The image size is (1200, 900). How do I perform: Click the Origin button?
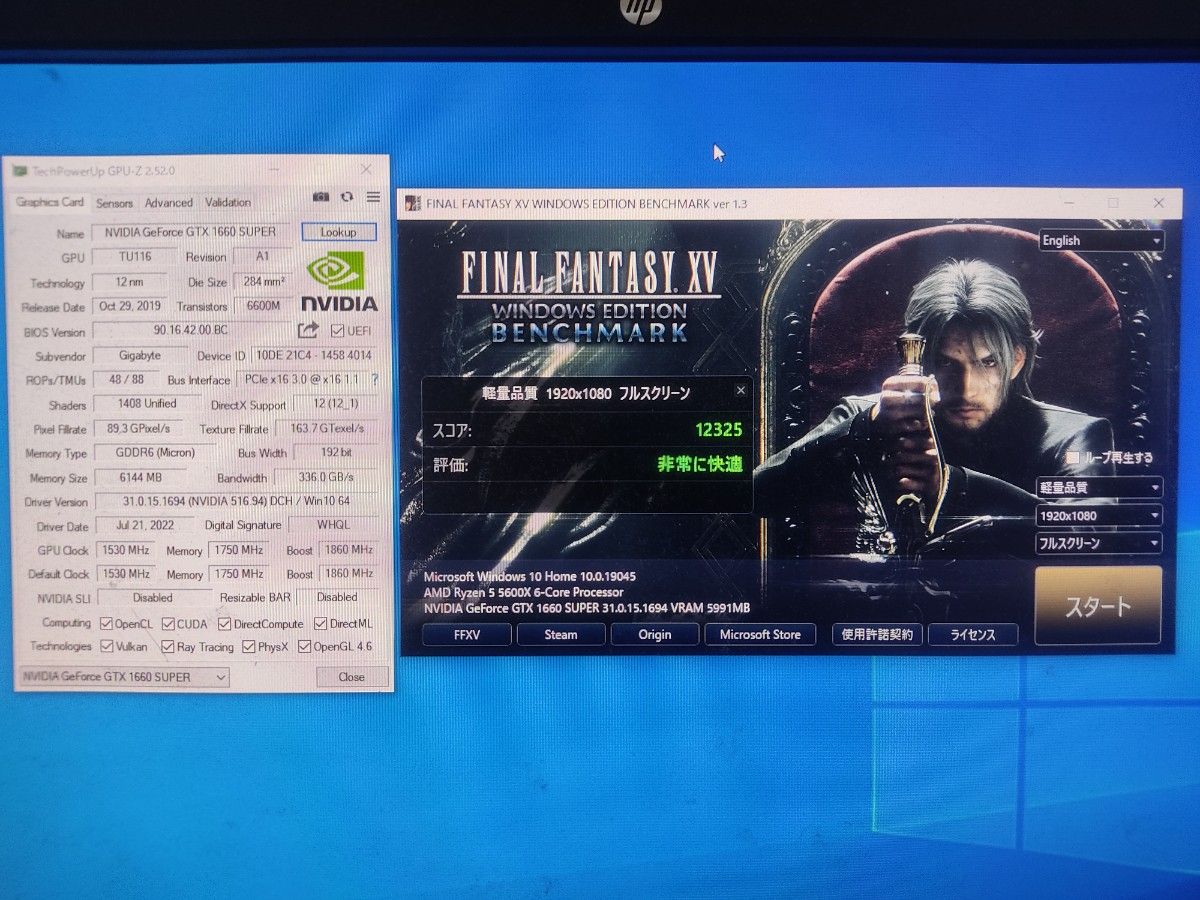[x=655, y=635]
